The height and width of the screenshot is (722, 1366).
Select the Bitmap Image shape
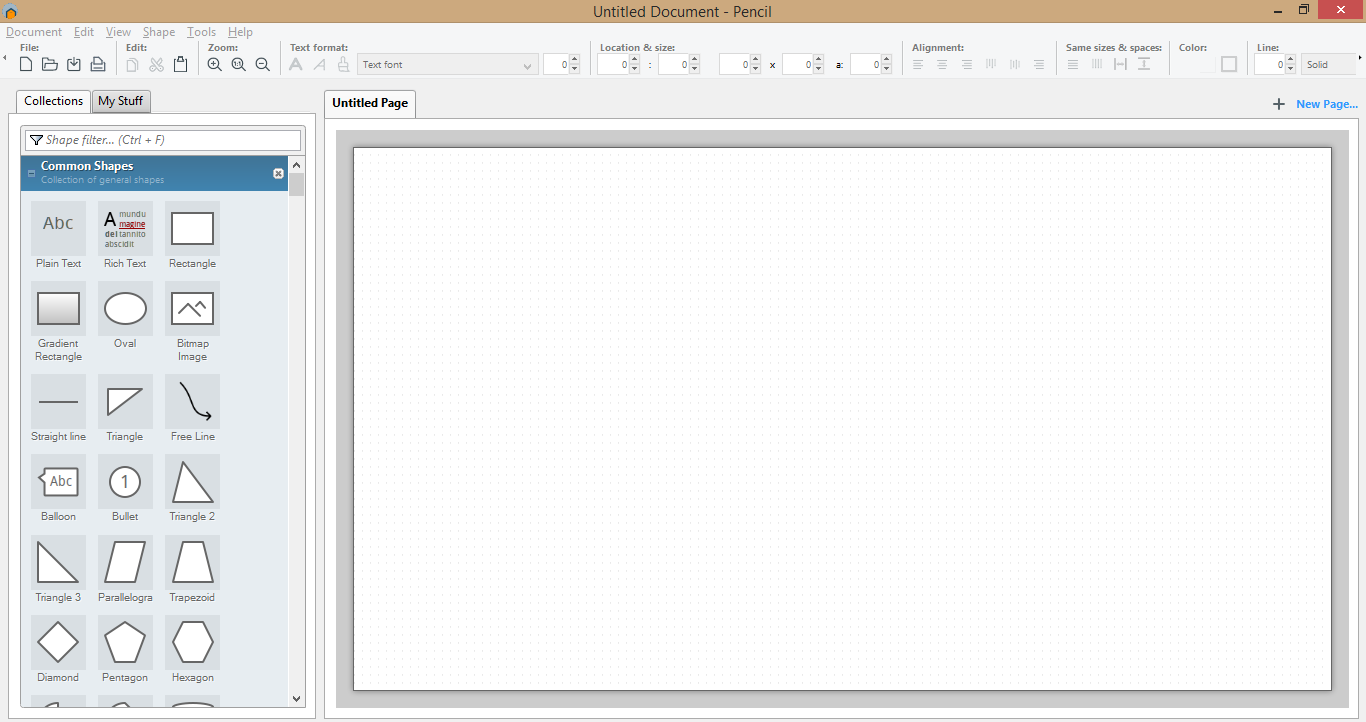click(x=192, y=322)
